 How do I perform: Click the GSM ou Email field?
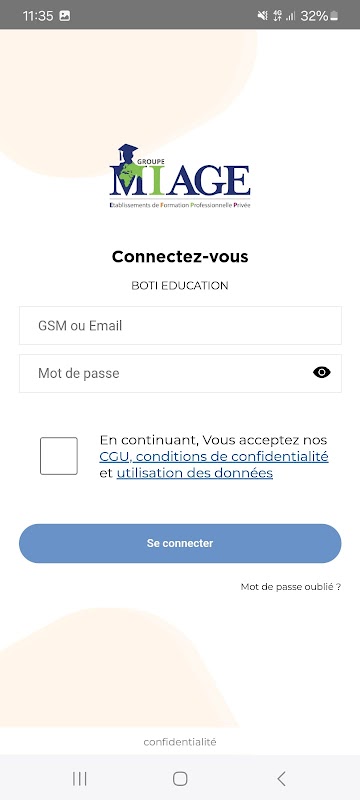coord(180,326)
